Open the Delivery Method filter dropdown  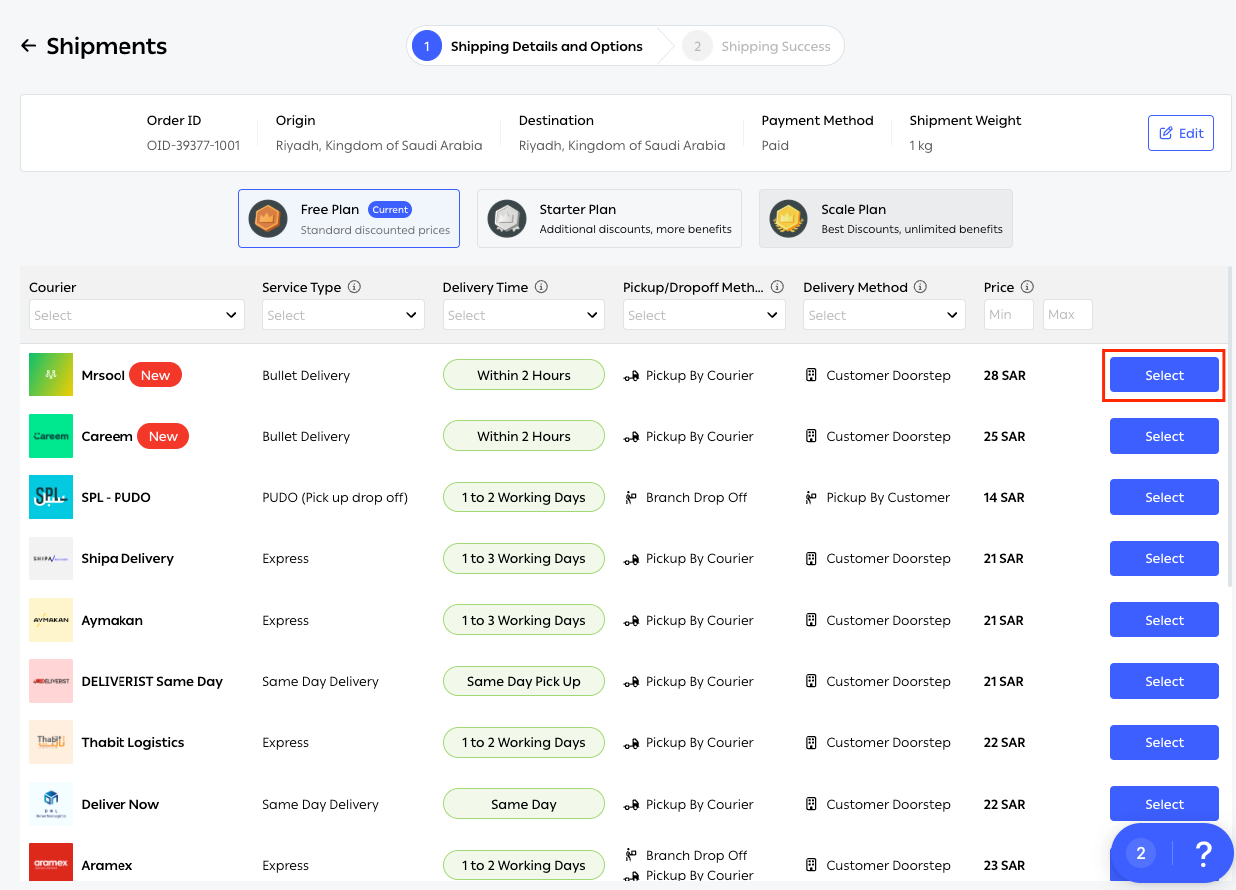(884, 315)
